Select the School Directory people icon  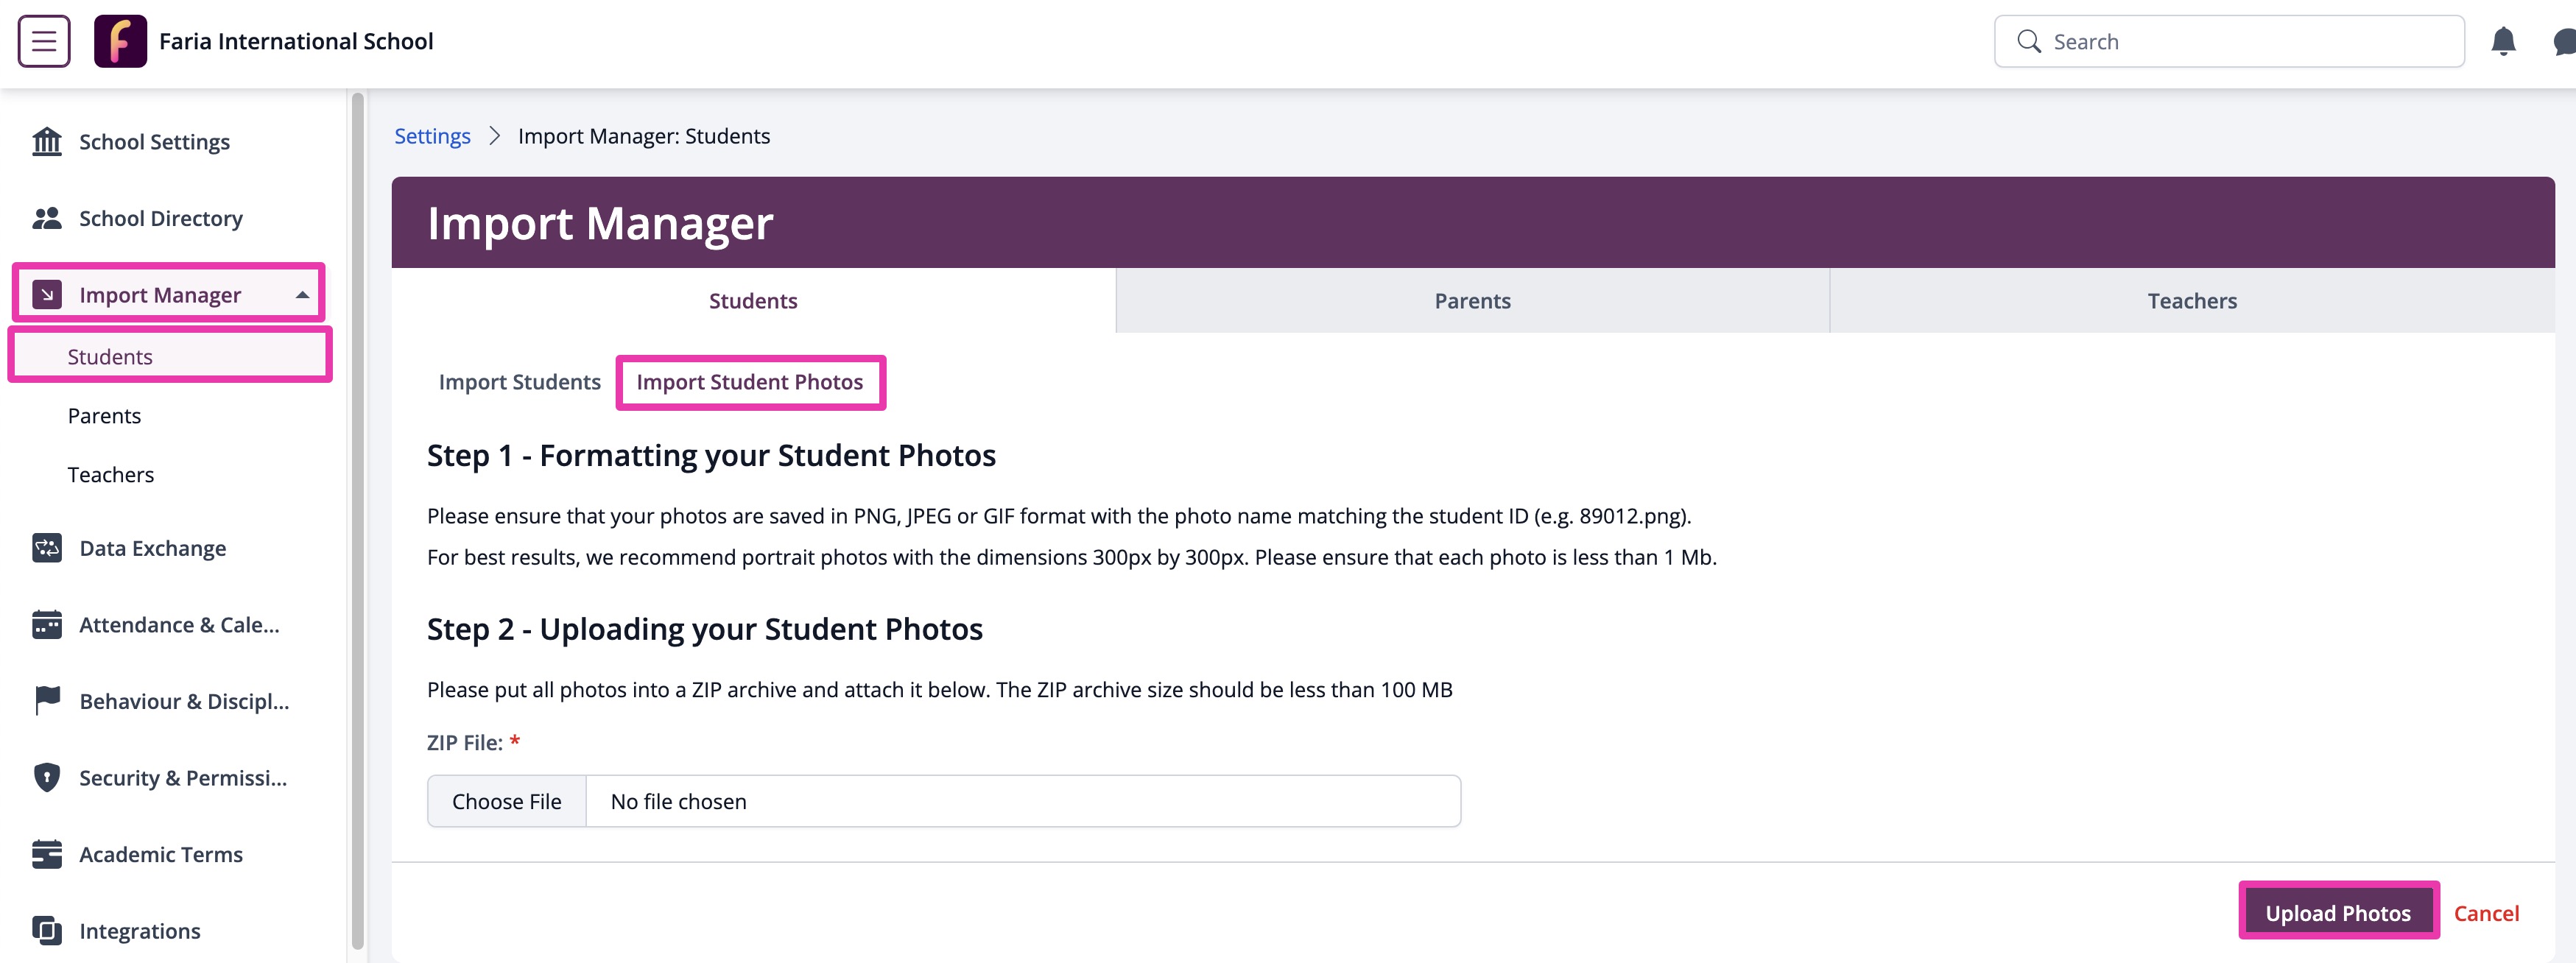tap(46, 217)
